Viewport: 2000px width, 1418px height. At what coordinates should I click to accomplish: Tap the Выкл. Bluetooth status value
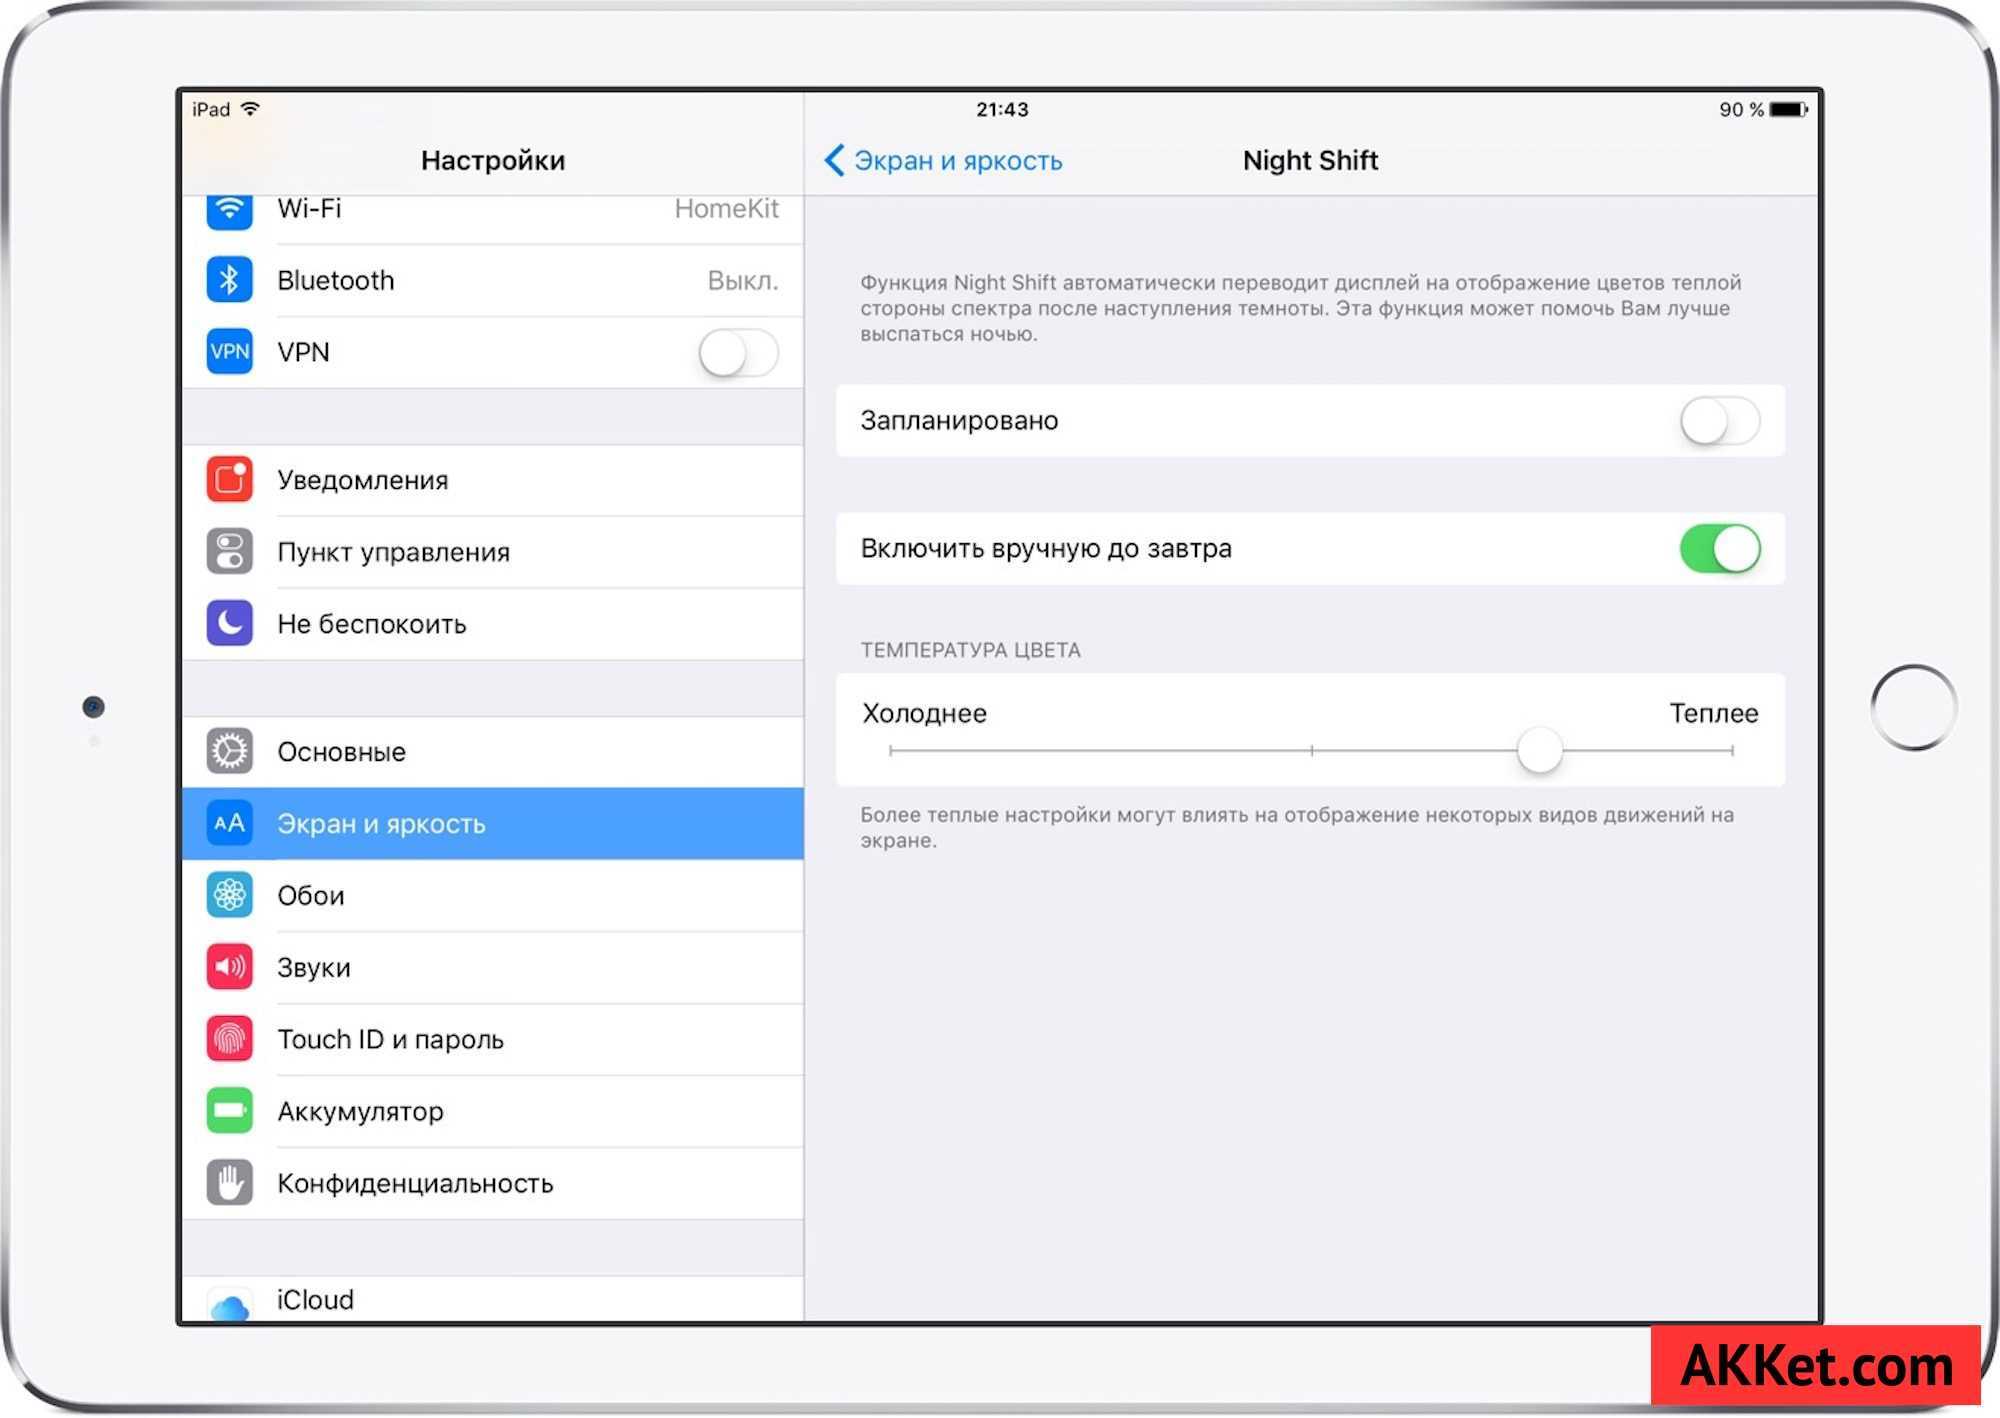coord(743,281)
